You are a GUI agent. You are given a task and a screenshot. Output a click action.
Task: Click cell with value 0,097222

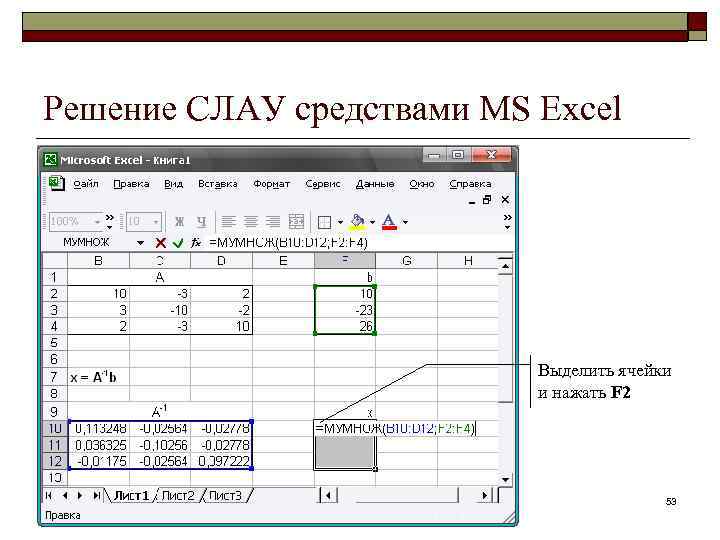pos(222,461)
